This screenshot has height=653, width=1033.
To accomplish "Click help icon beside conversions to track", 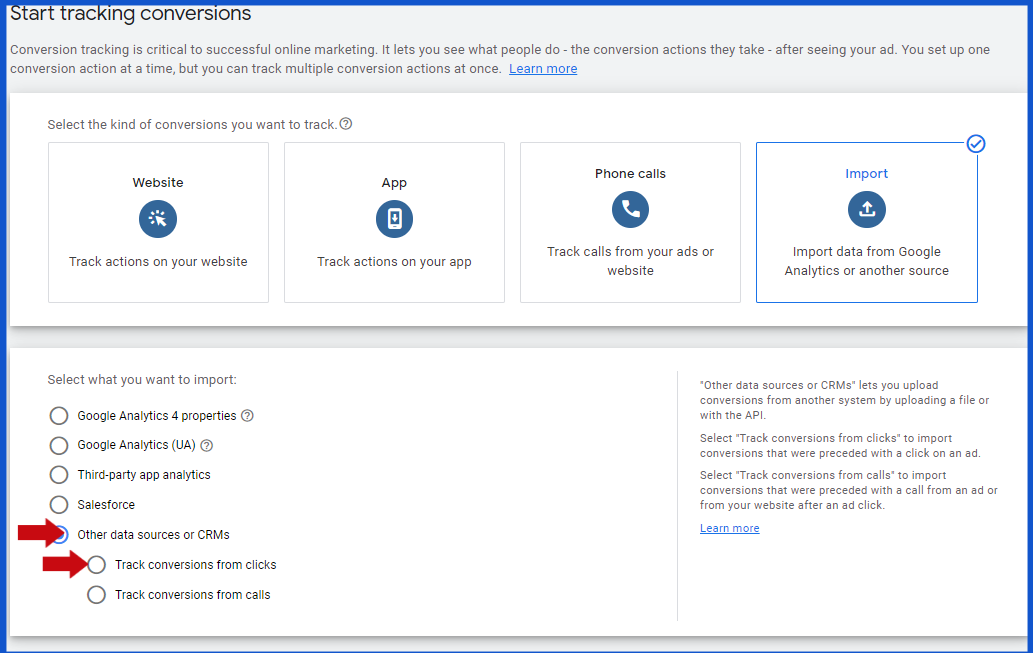I will [346, 124].
